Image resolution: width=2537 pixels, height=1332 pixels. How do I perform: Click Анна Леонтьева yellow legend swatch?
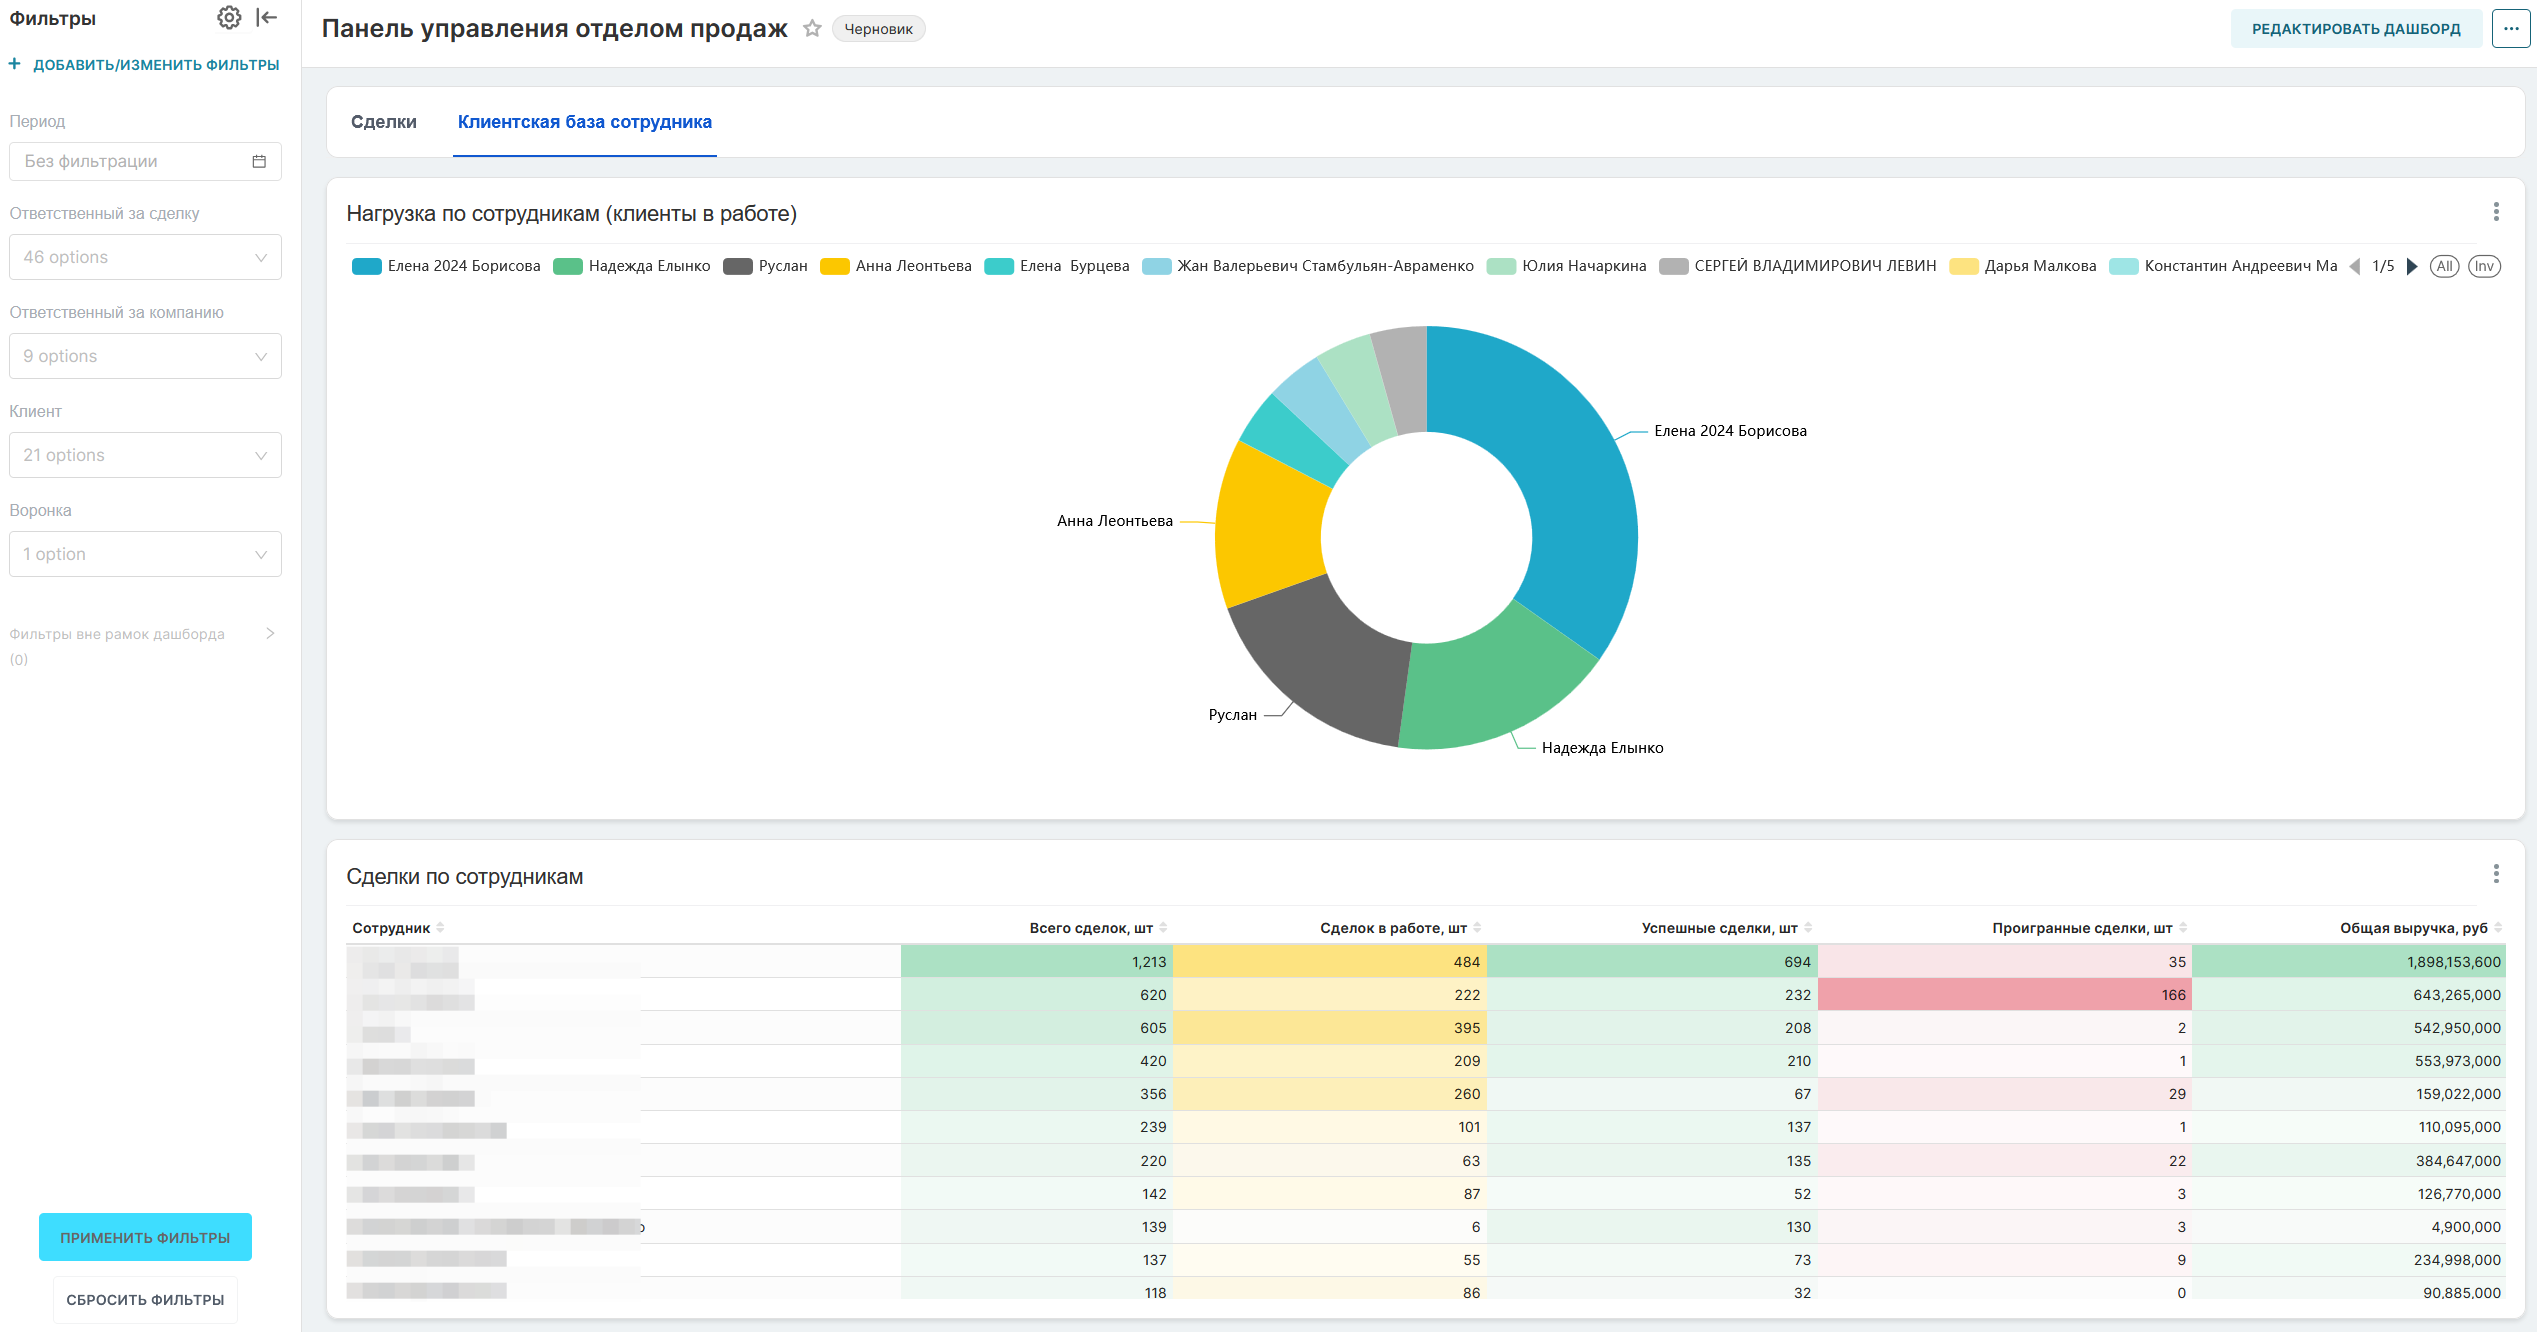835,266
